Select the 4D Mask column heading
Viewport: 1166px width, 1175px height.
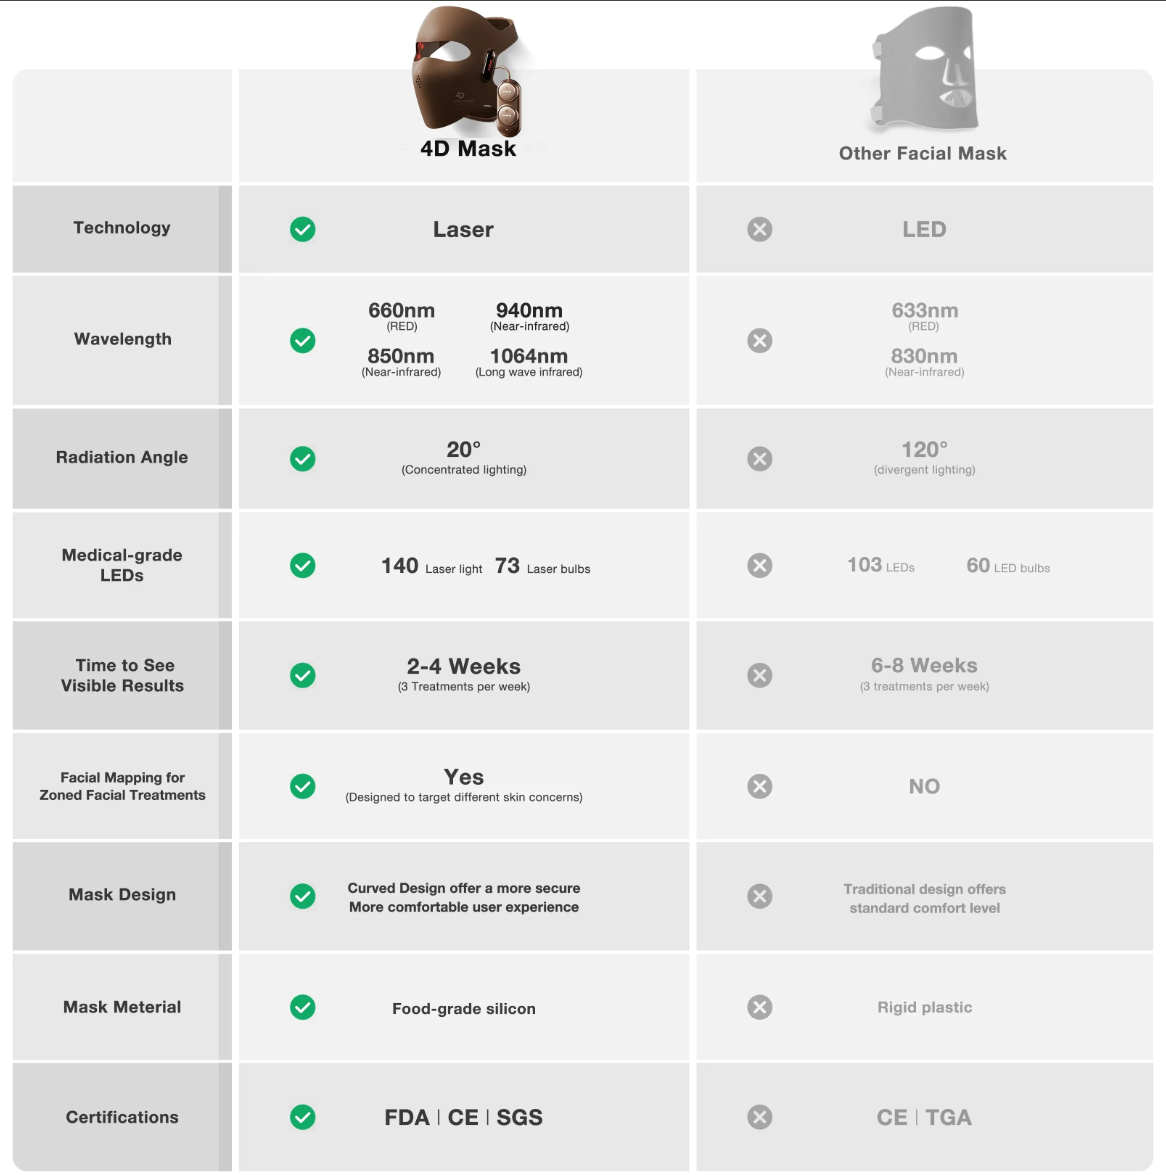468,149
